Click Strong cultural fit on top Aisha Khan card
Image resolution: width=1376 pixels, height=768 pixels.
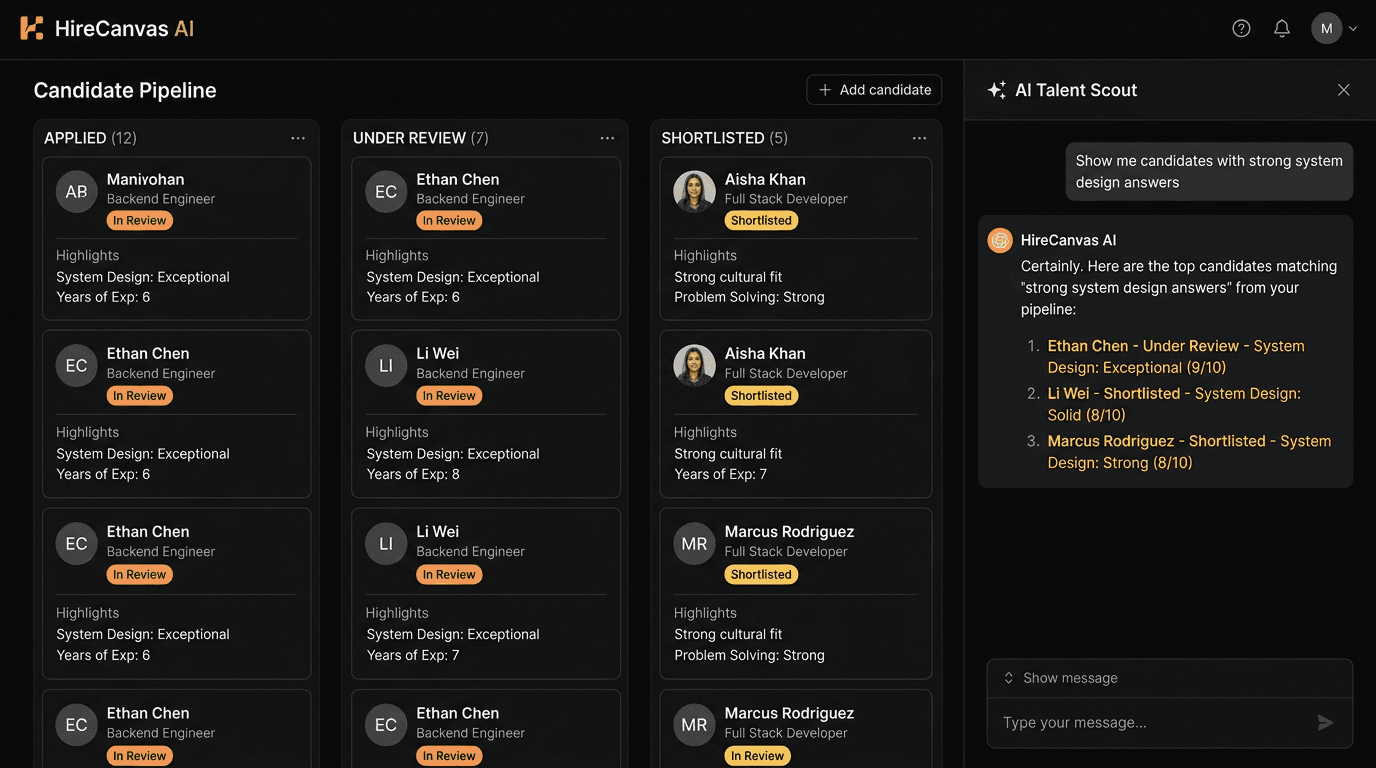(x=728, y=277)
